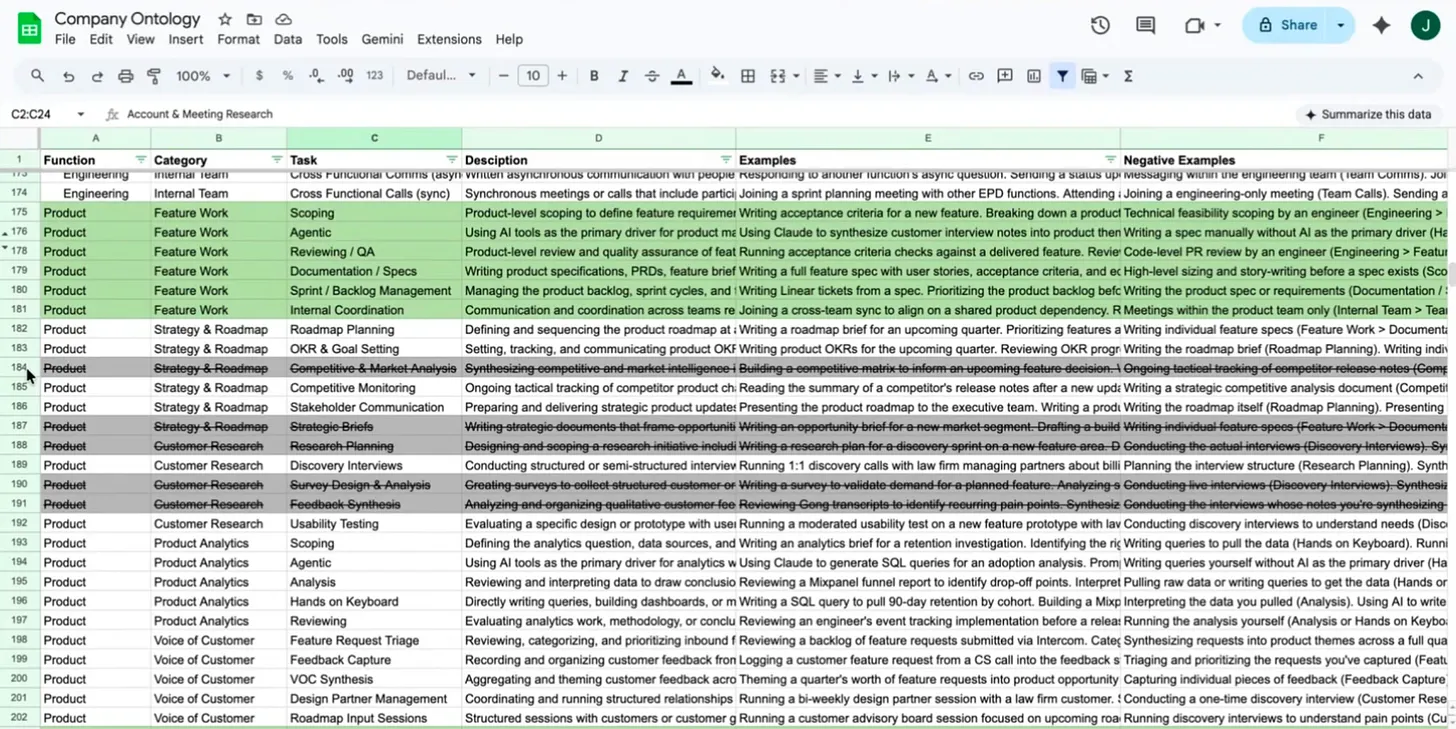Click the merge cells icon
Image resolution: width=1456 pixels, height=729 pixels.
(777, 76)
